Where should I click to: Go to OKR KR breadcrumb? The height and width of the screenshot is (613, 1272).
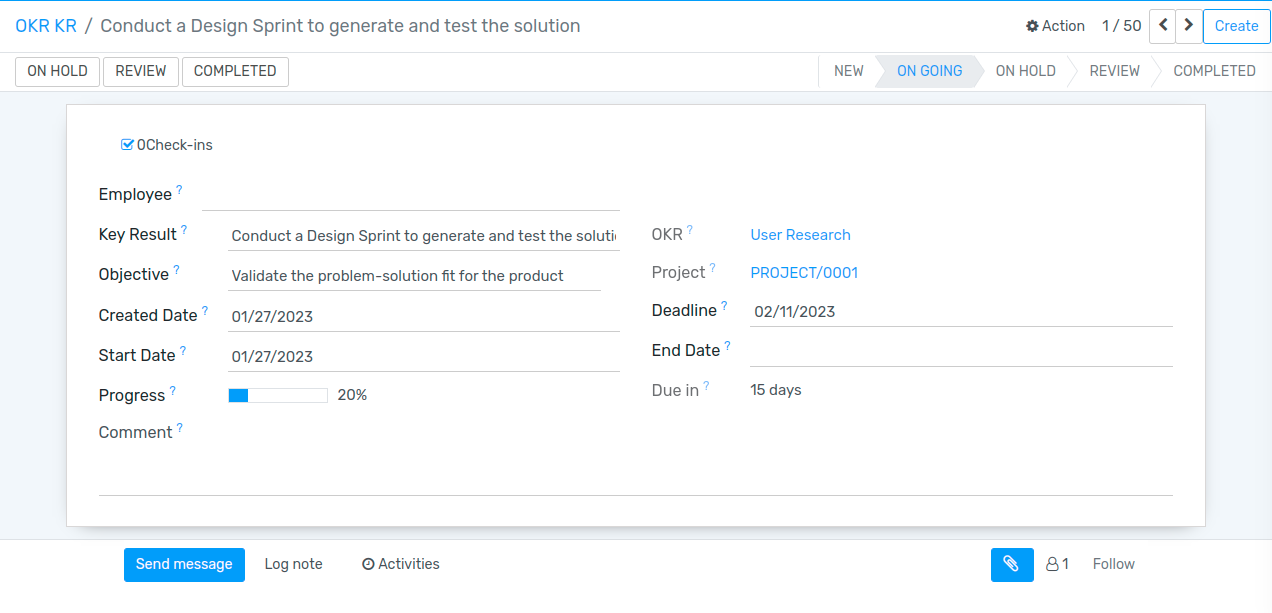[x=46, y=26]
